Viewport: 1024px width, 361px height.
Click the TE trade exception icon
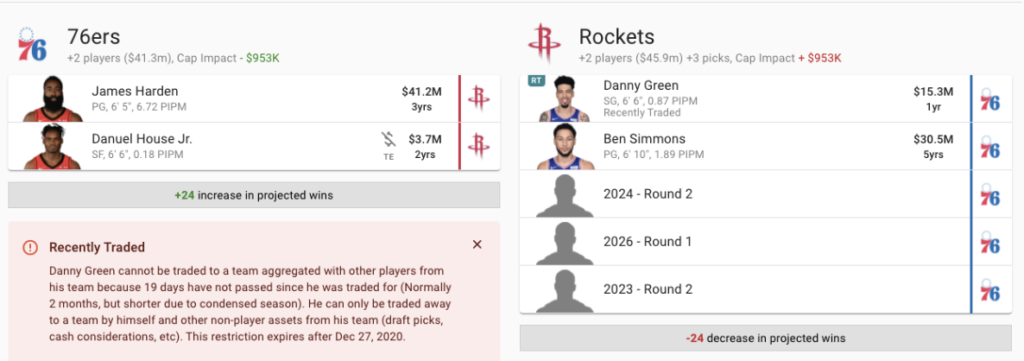click(389, 146)
